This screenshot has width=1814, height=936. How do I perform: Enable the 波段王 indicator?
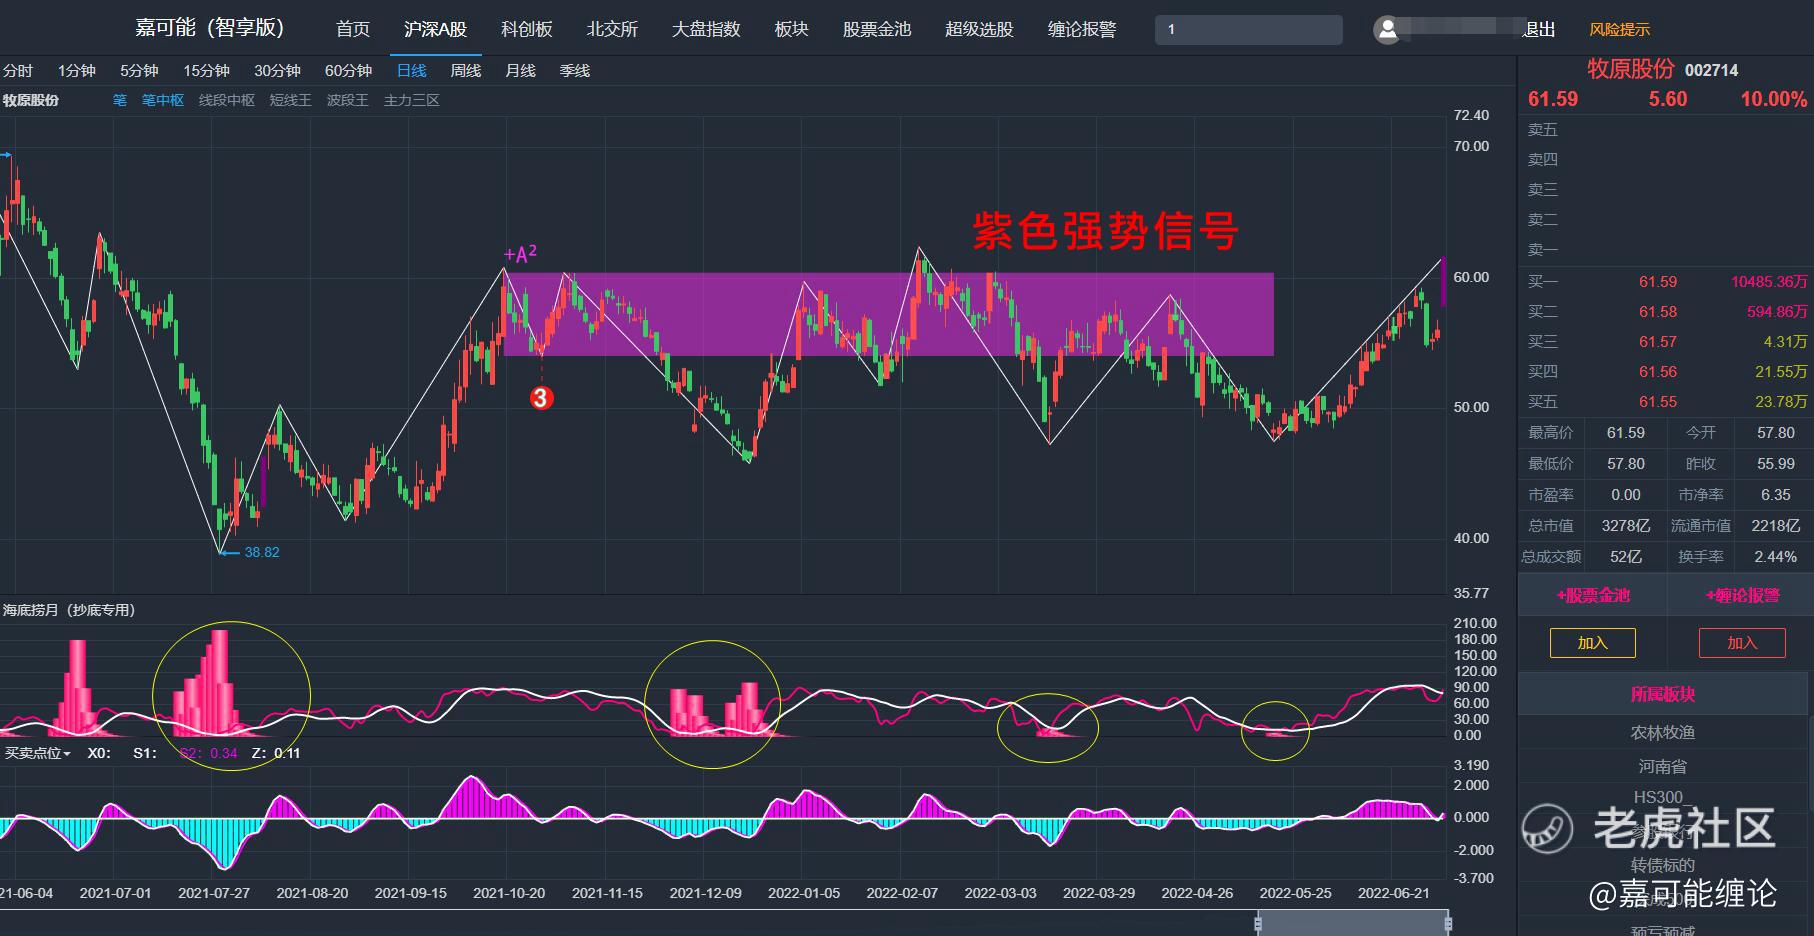(x=348, y=100)
